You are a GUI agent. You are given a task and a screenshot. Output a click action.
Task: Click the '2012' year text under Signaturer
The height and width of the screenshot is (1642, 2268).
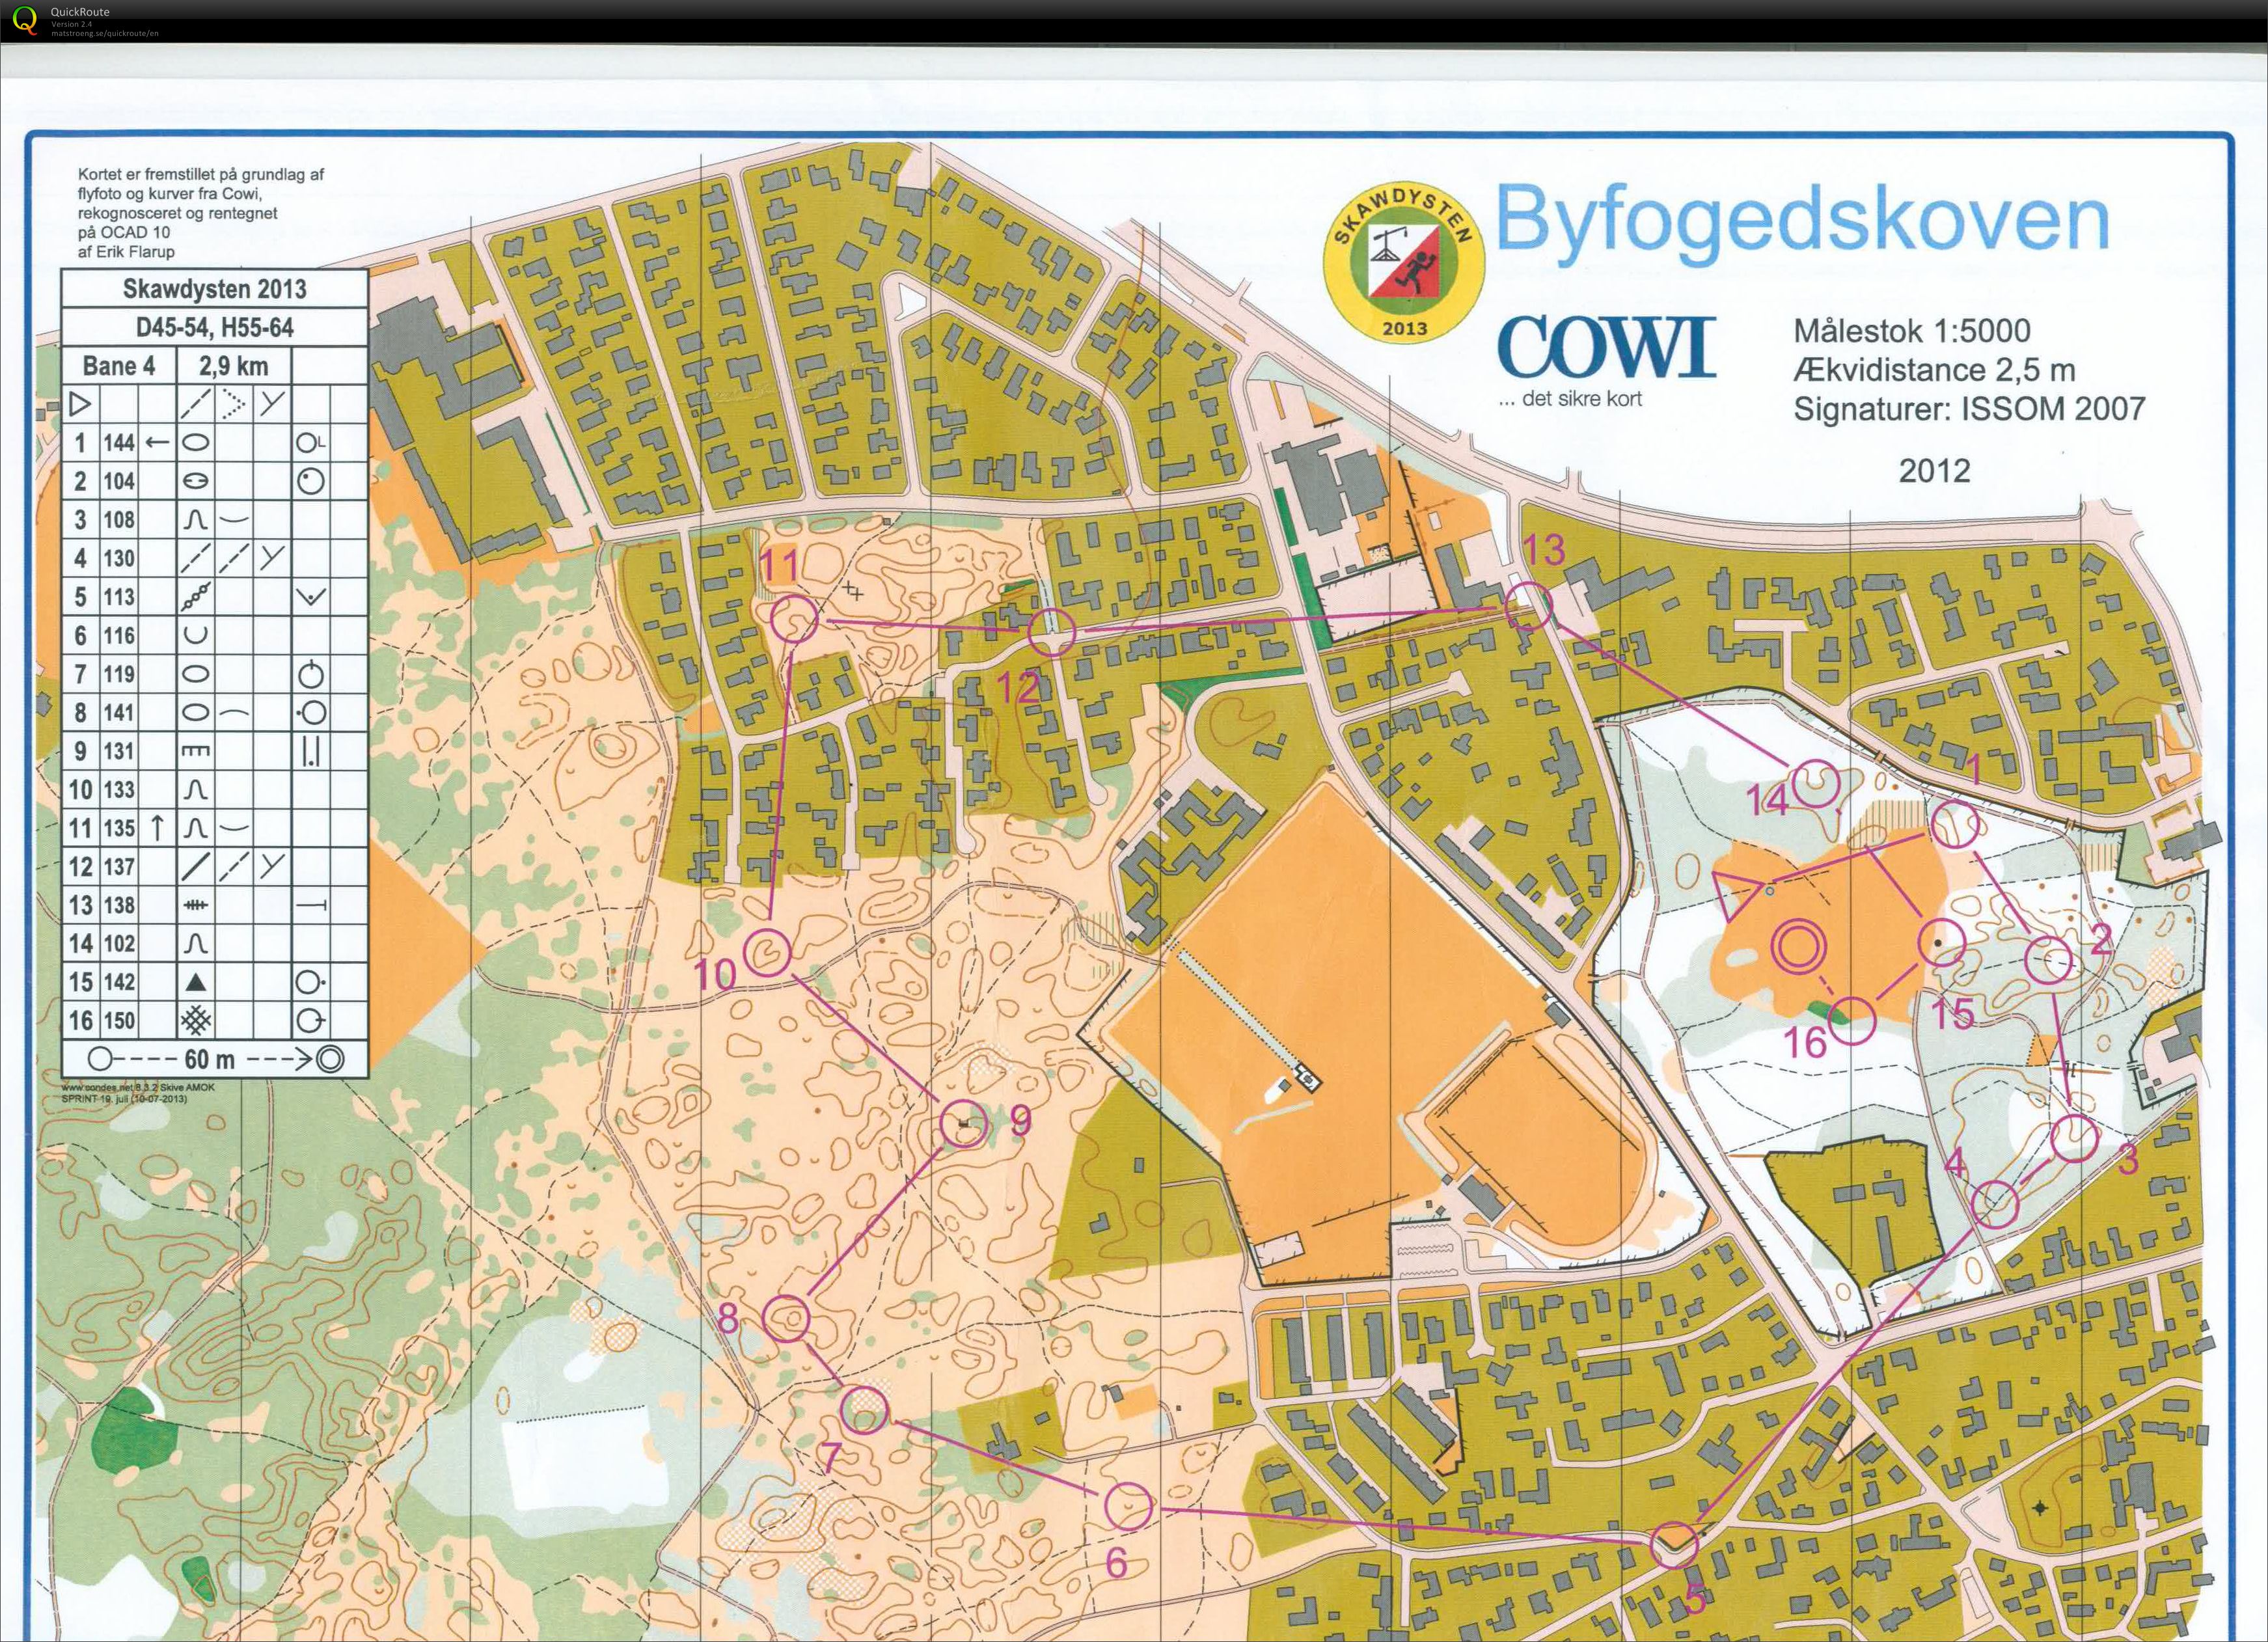pyautogui.click(x=1934, y=470)
